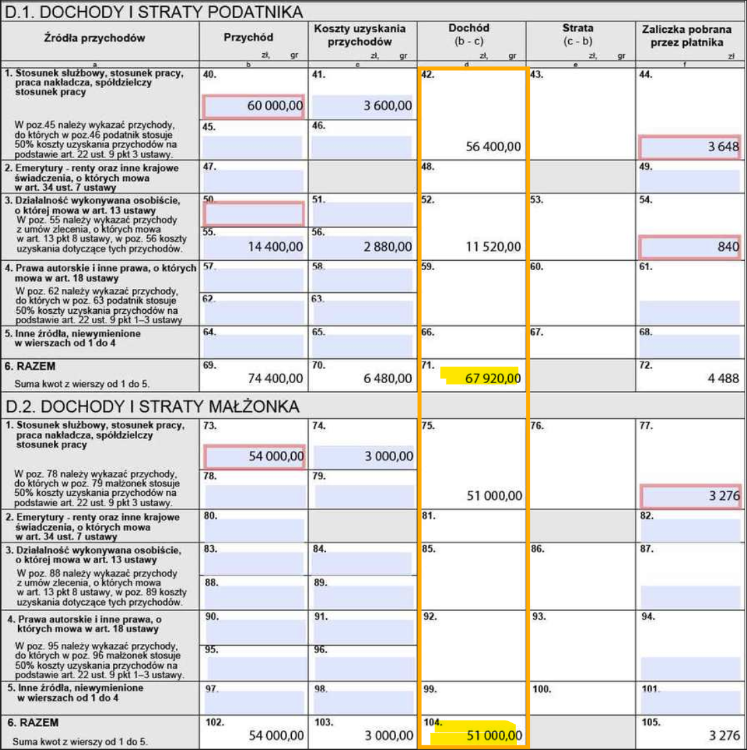Click the empty spouse advance field 94

(691, 668)
